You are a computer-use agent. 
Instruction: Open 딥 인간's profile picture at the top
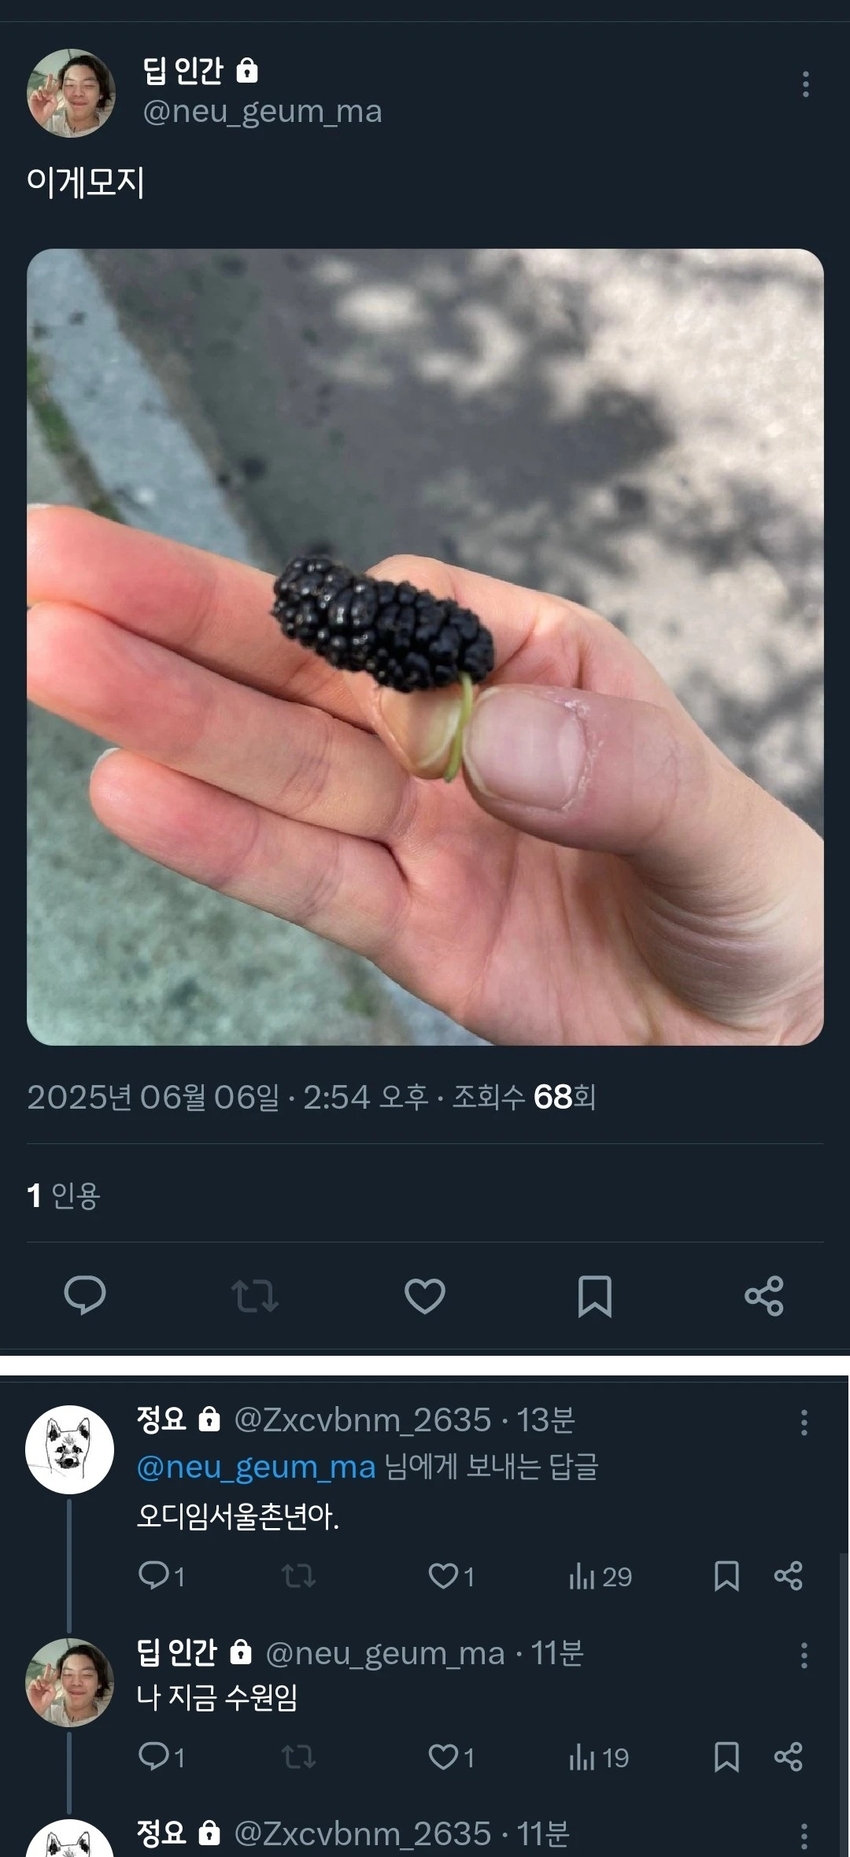[70, 93]
